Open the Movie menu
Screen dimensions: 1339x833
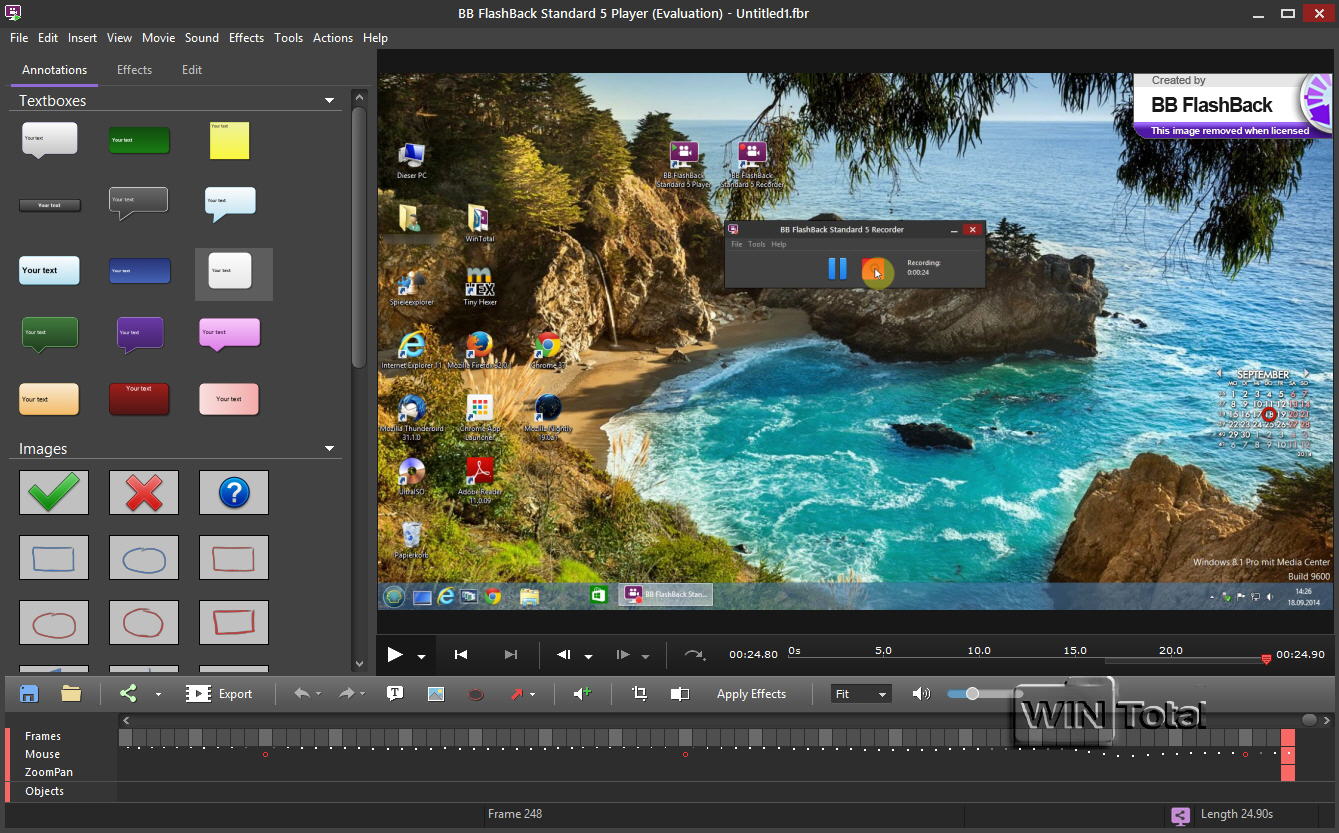[158, 38]
